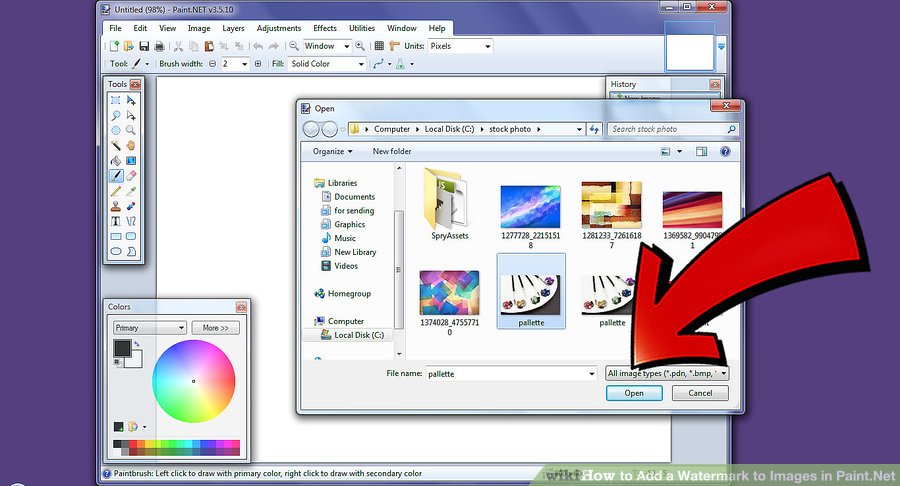Open the Edit menu
This screenshot has height=486, width=900.
pyautogui.click(x=140, y=28)
